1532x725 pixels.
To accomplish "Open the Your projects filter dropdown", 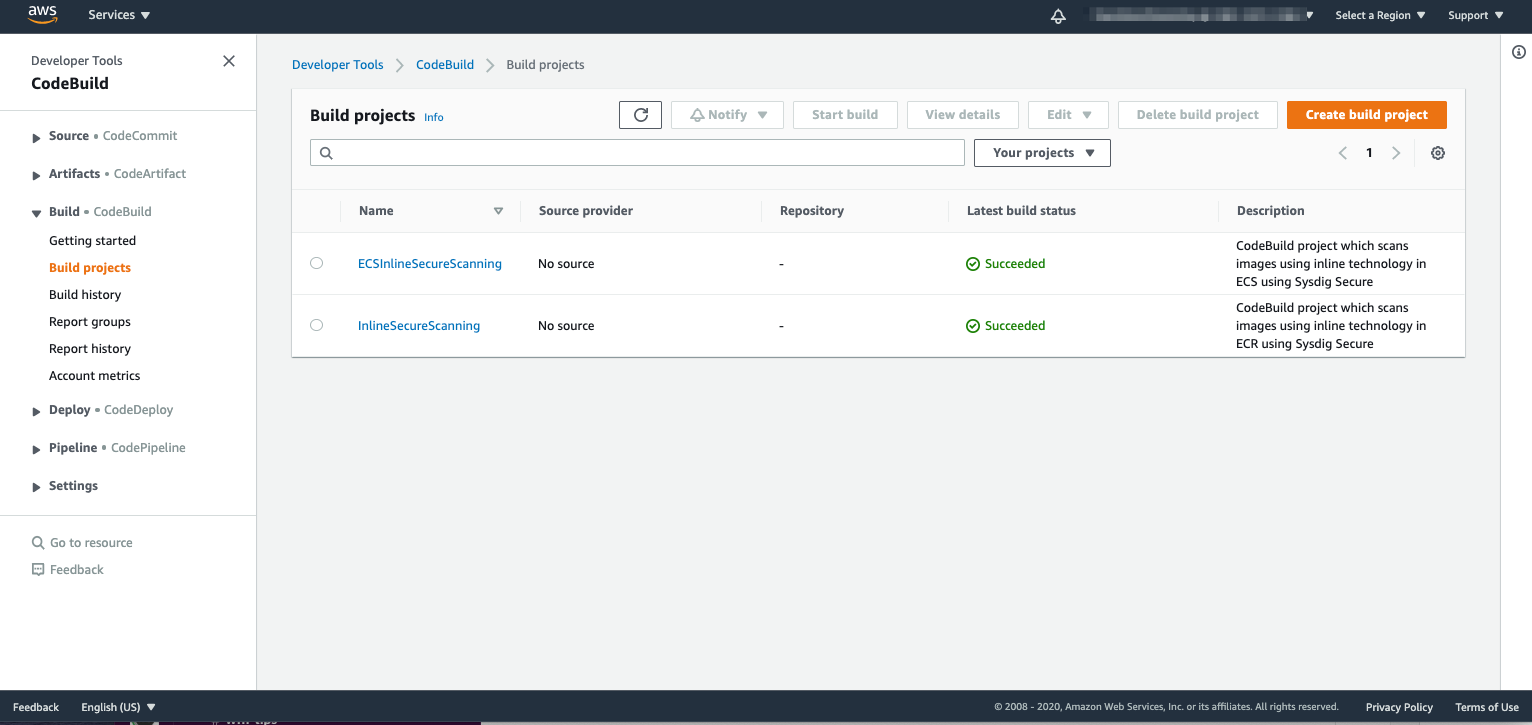I will tap(1042, 153).
